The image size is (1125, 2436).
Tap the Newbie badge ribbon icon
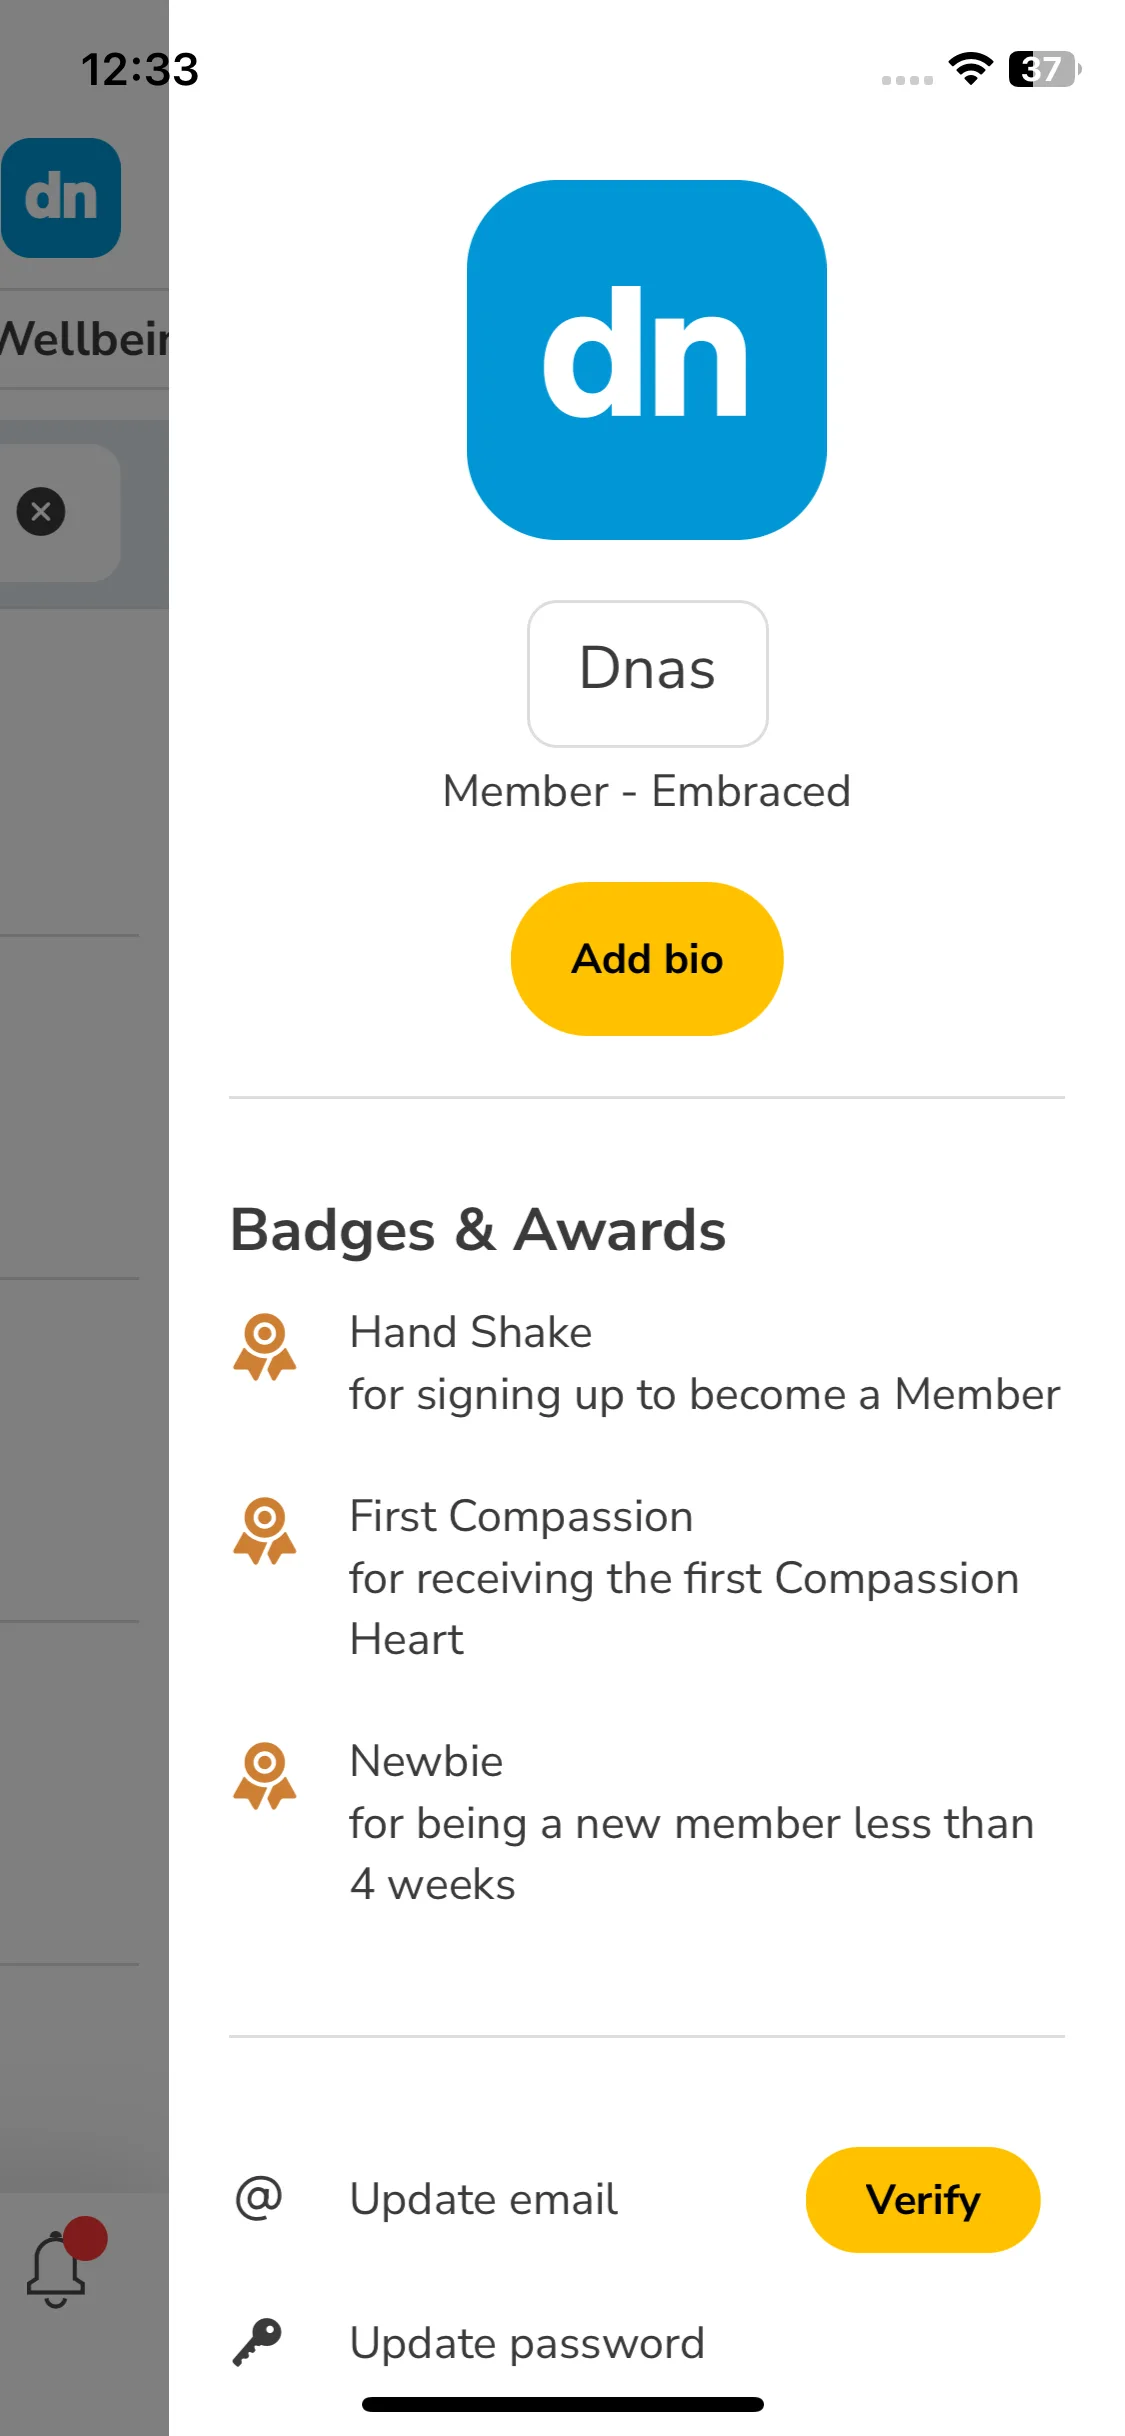tap(265, 1776)
